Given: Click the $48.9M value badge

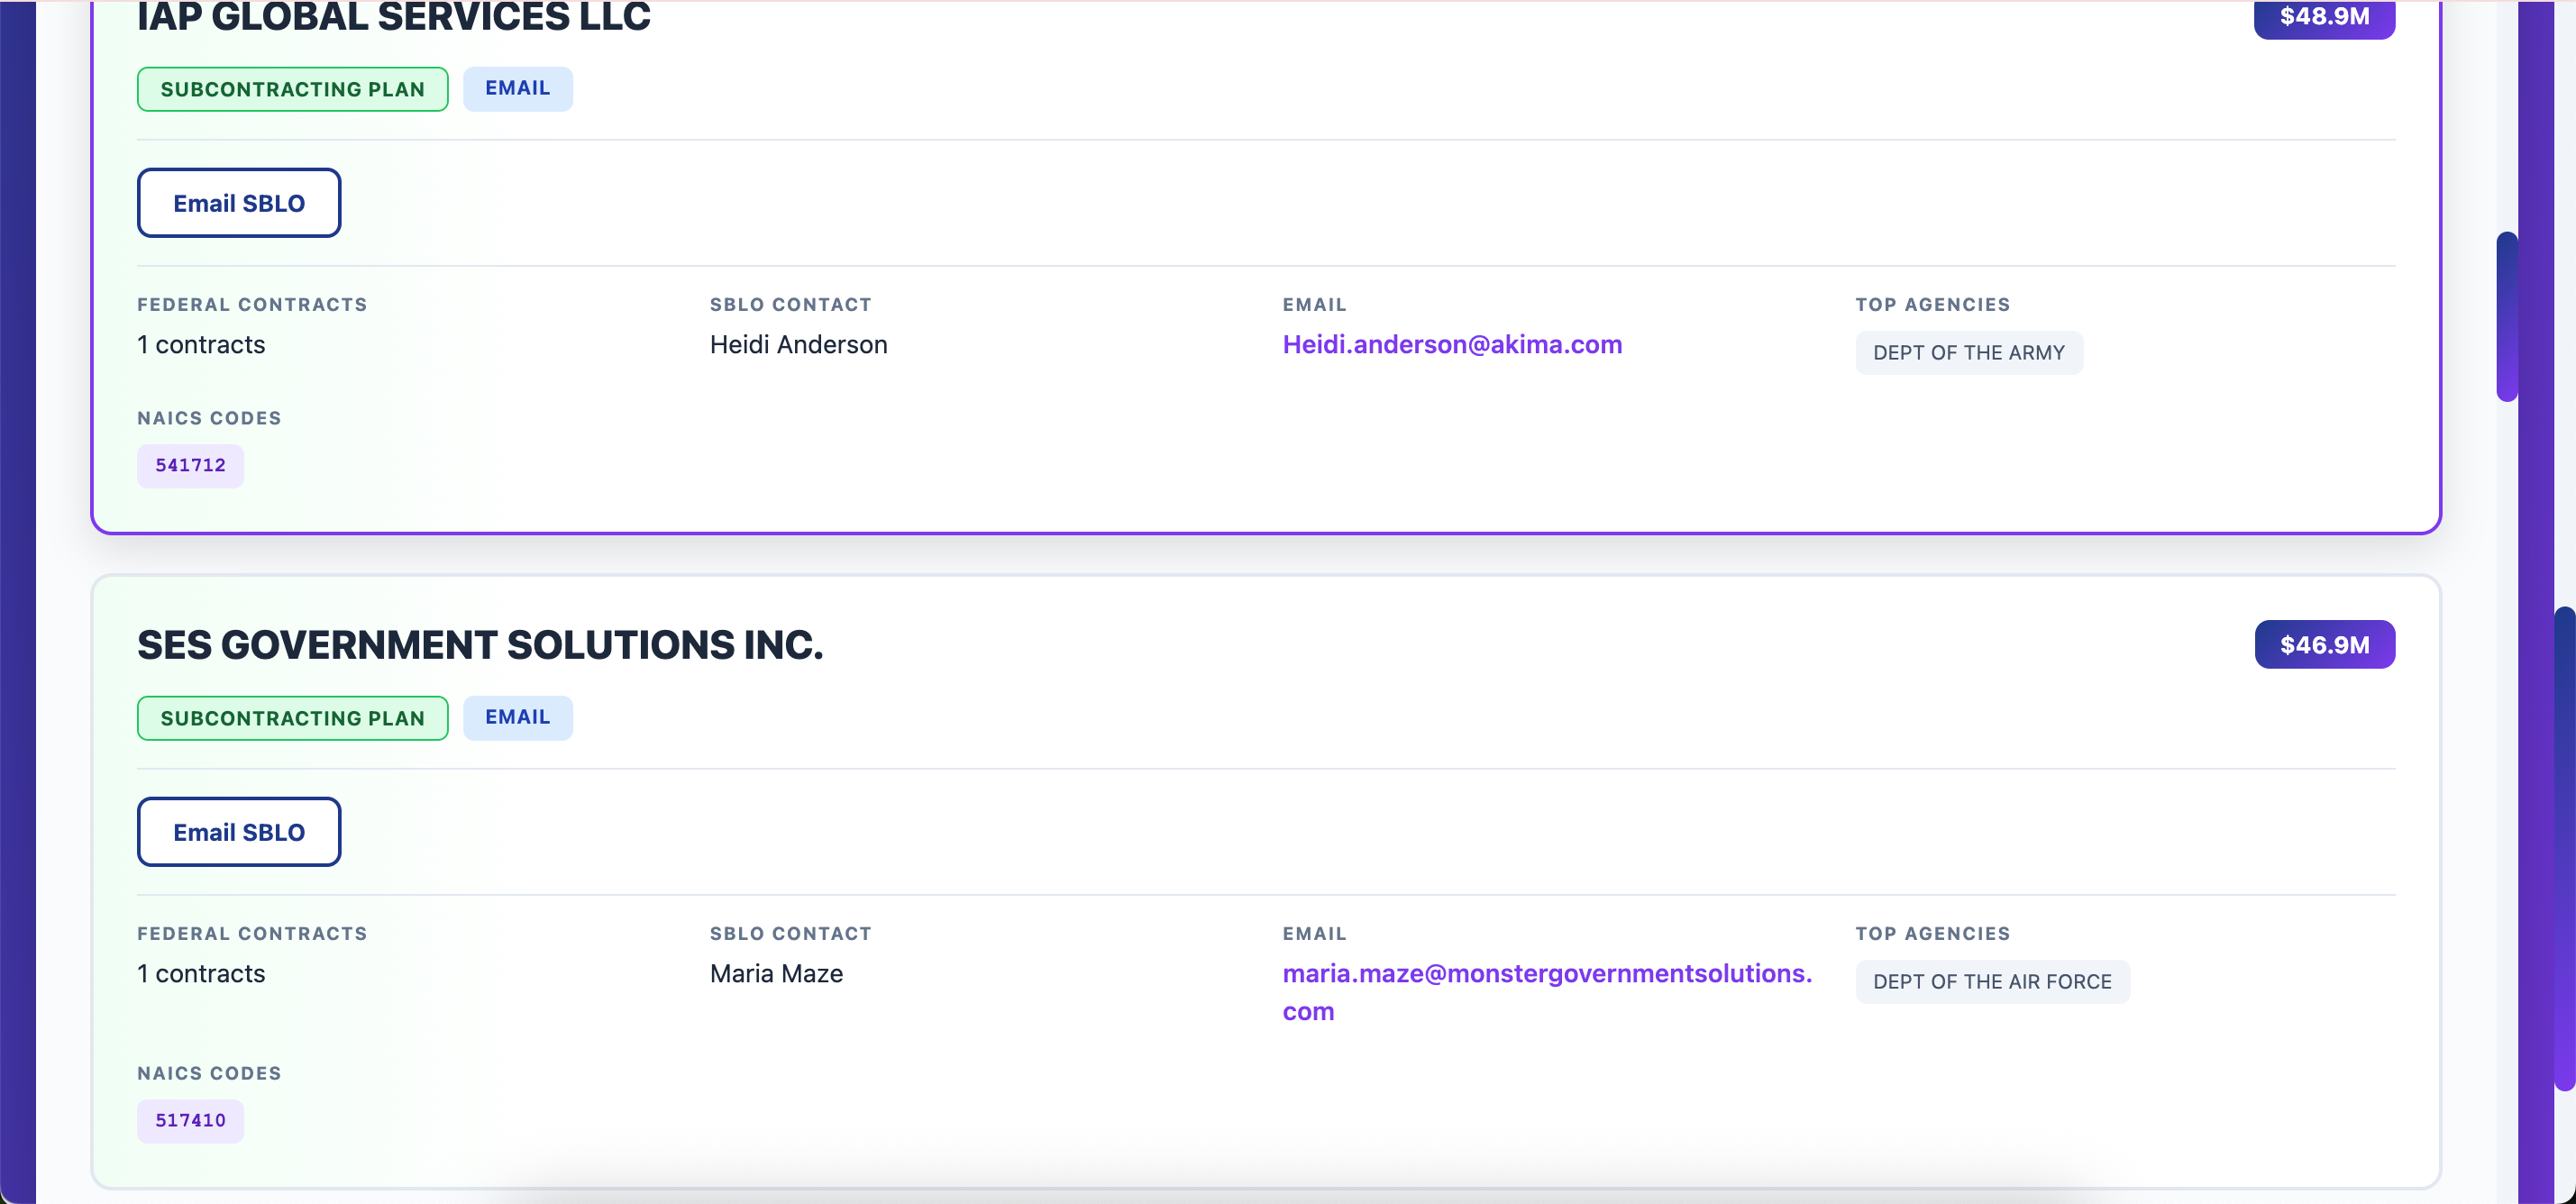Looking at the screenshot, I should pos(2324,16).
